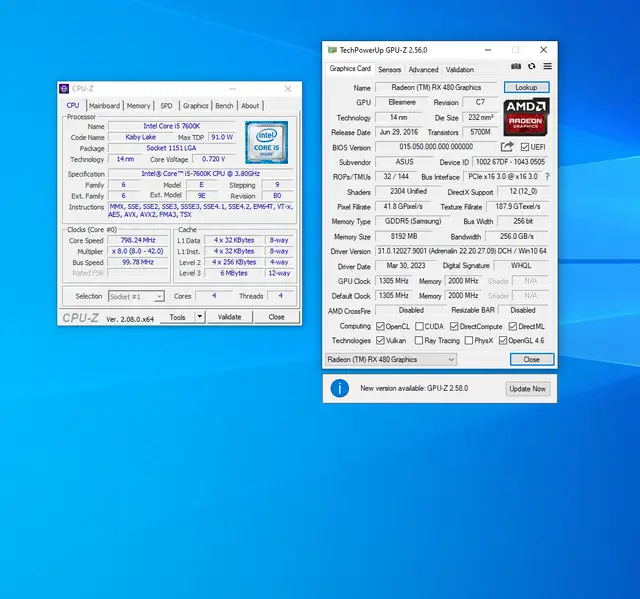Toggle the CUDA checkbox
Screen dimensions: 640x599
(x=419, y=326)
